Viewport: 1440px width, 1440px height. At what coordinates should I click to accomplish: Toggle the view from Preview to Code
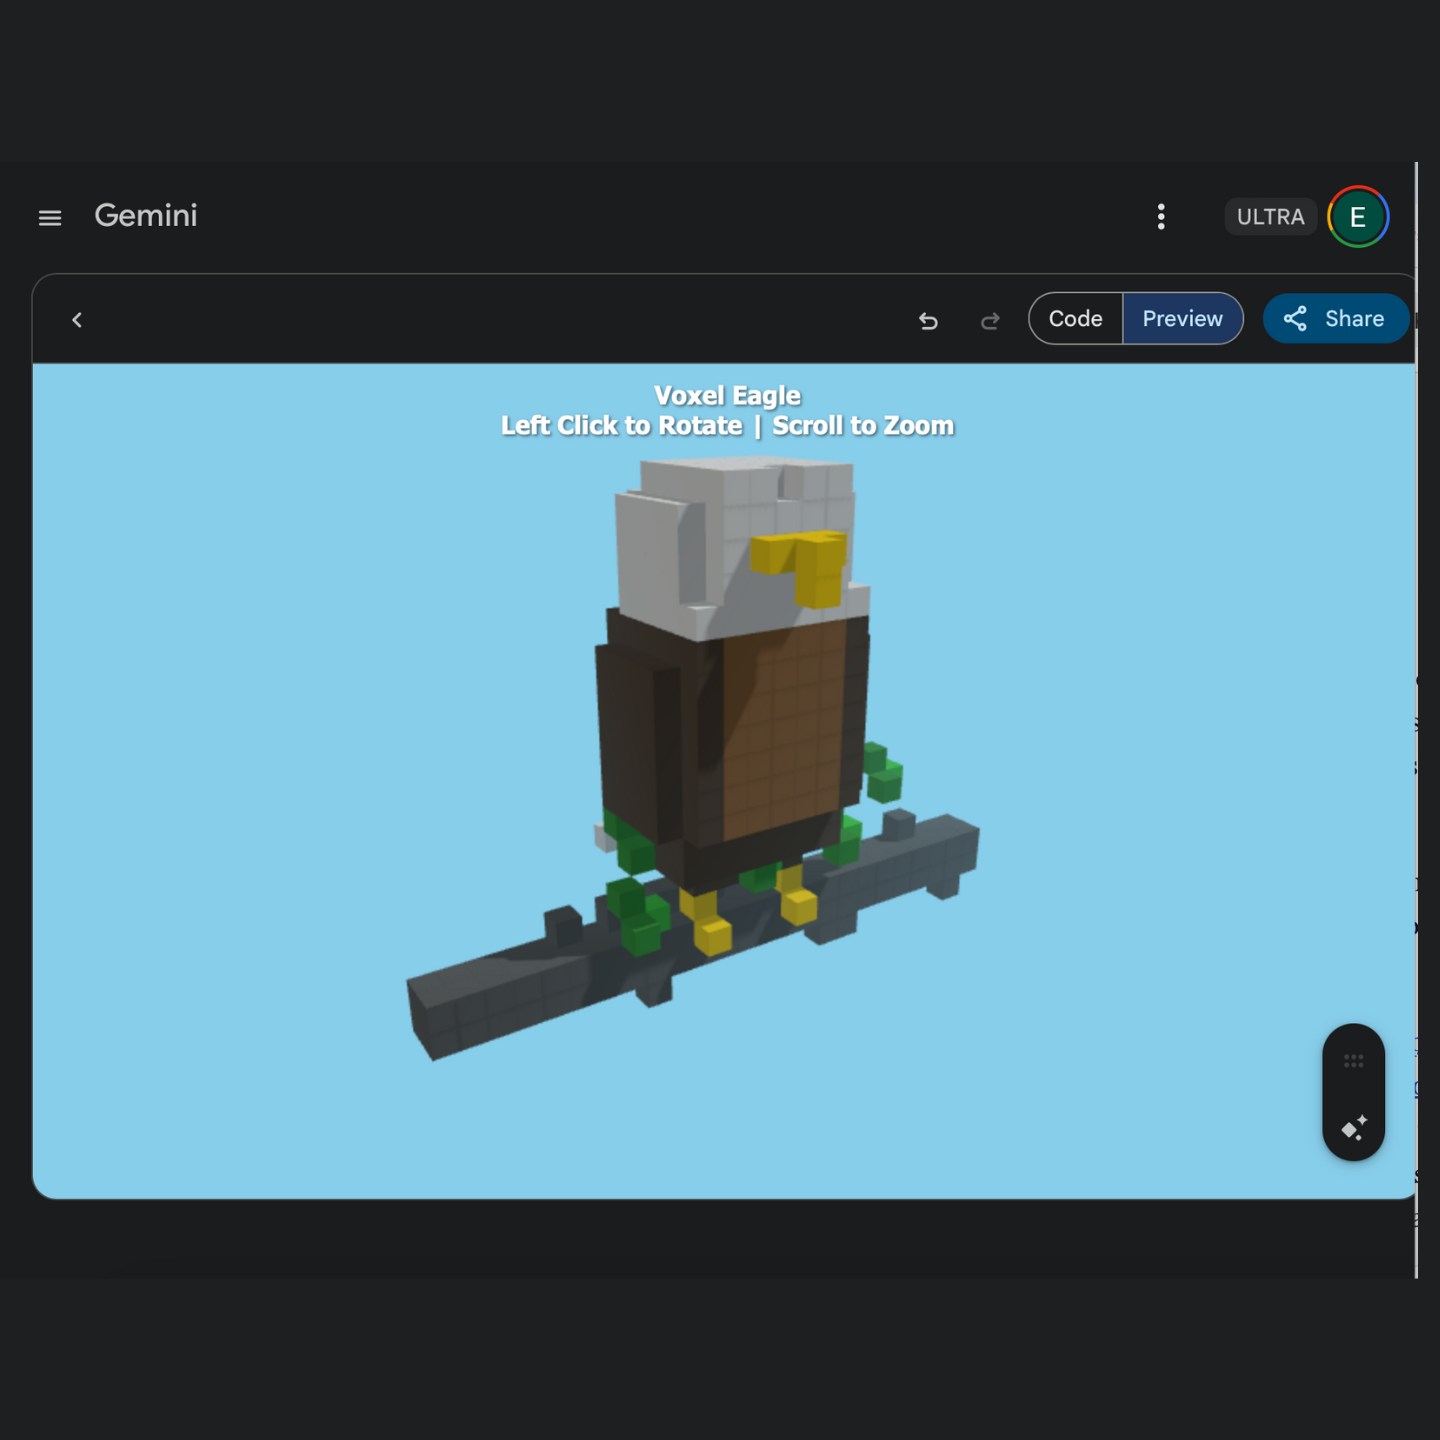1075,318
